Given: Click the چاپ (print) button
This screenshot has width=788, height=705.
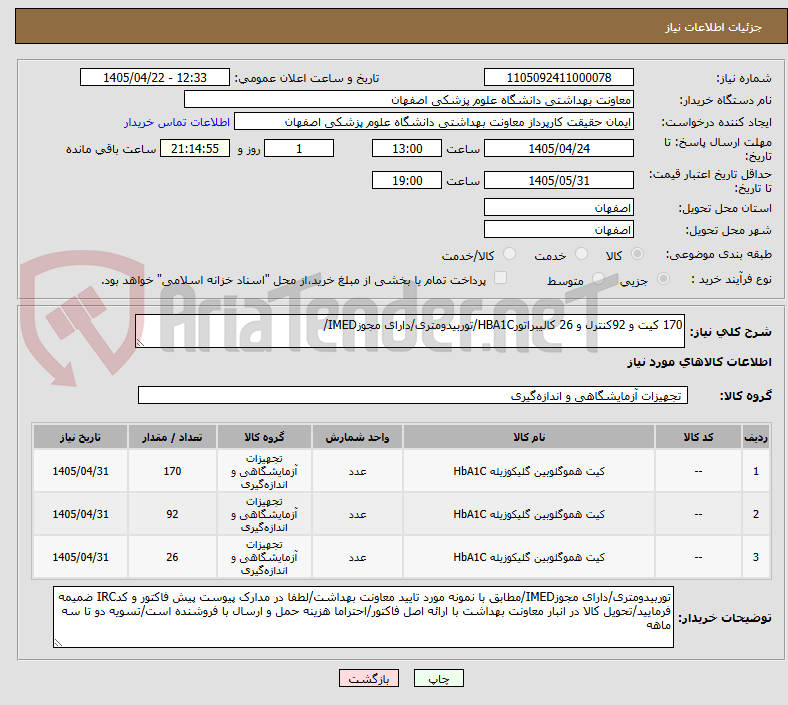Looking at the screenshot, I should pos(438,678).
